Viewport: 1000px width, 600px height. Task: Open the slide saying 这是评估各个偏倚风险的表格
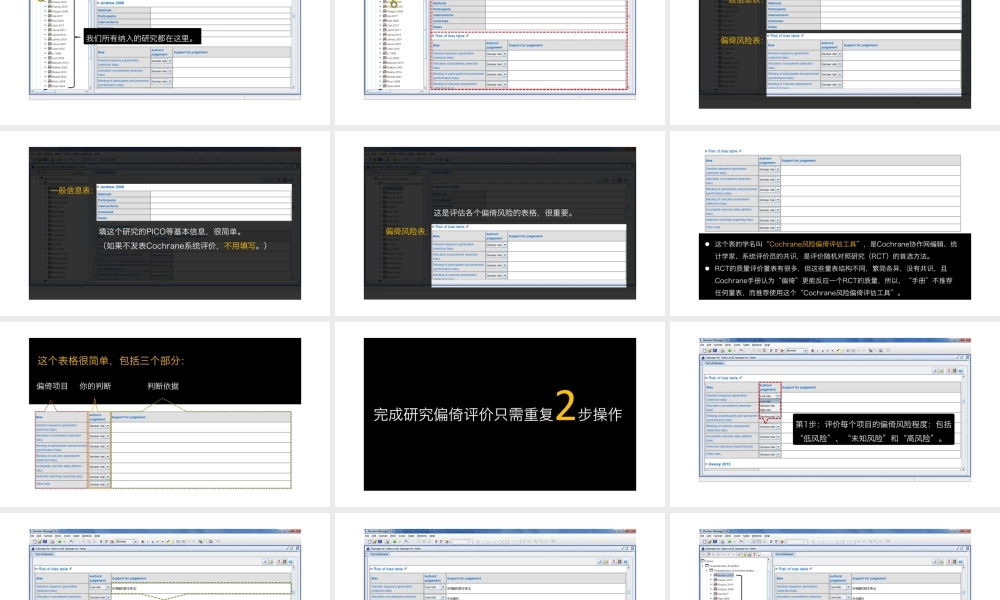point(500,223)
